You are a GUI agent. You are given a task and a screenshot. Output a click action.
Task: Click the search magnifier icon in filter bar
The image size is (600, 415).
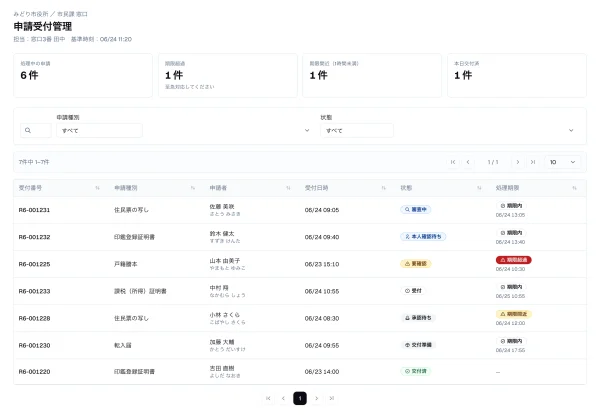point(28,130)
